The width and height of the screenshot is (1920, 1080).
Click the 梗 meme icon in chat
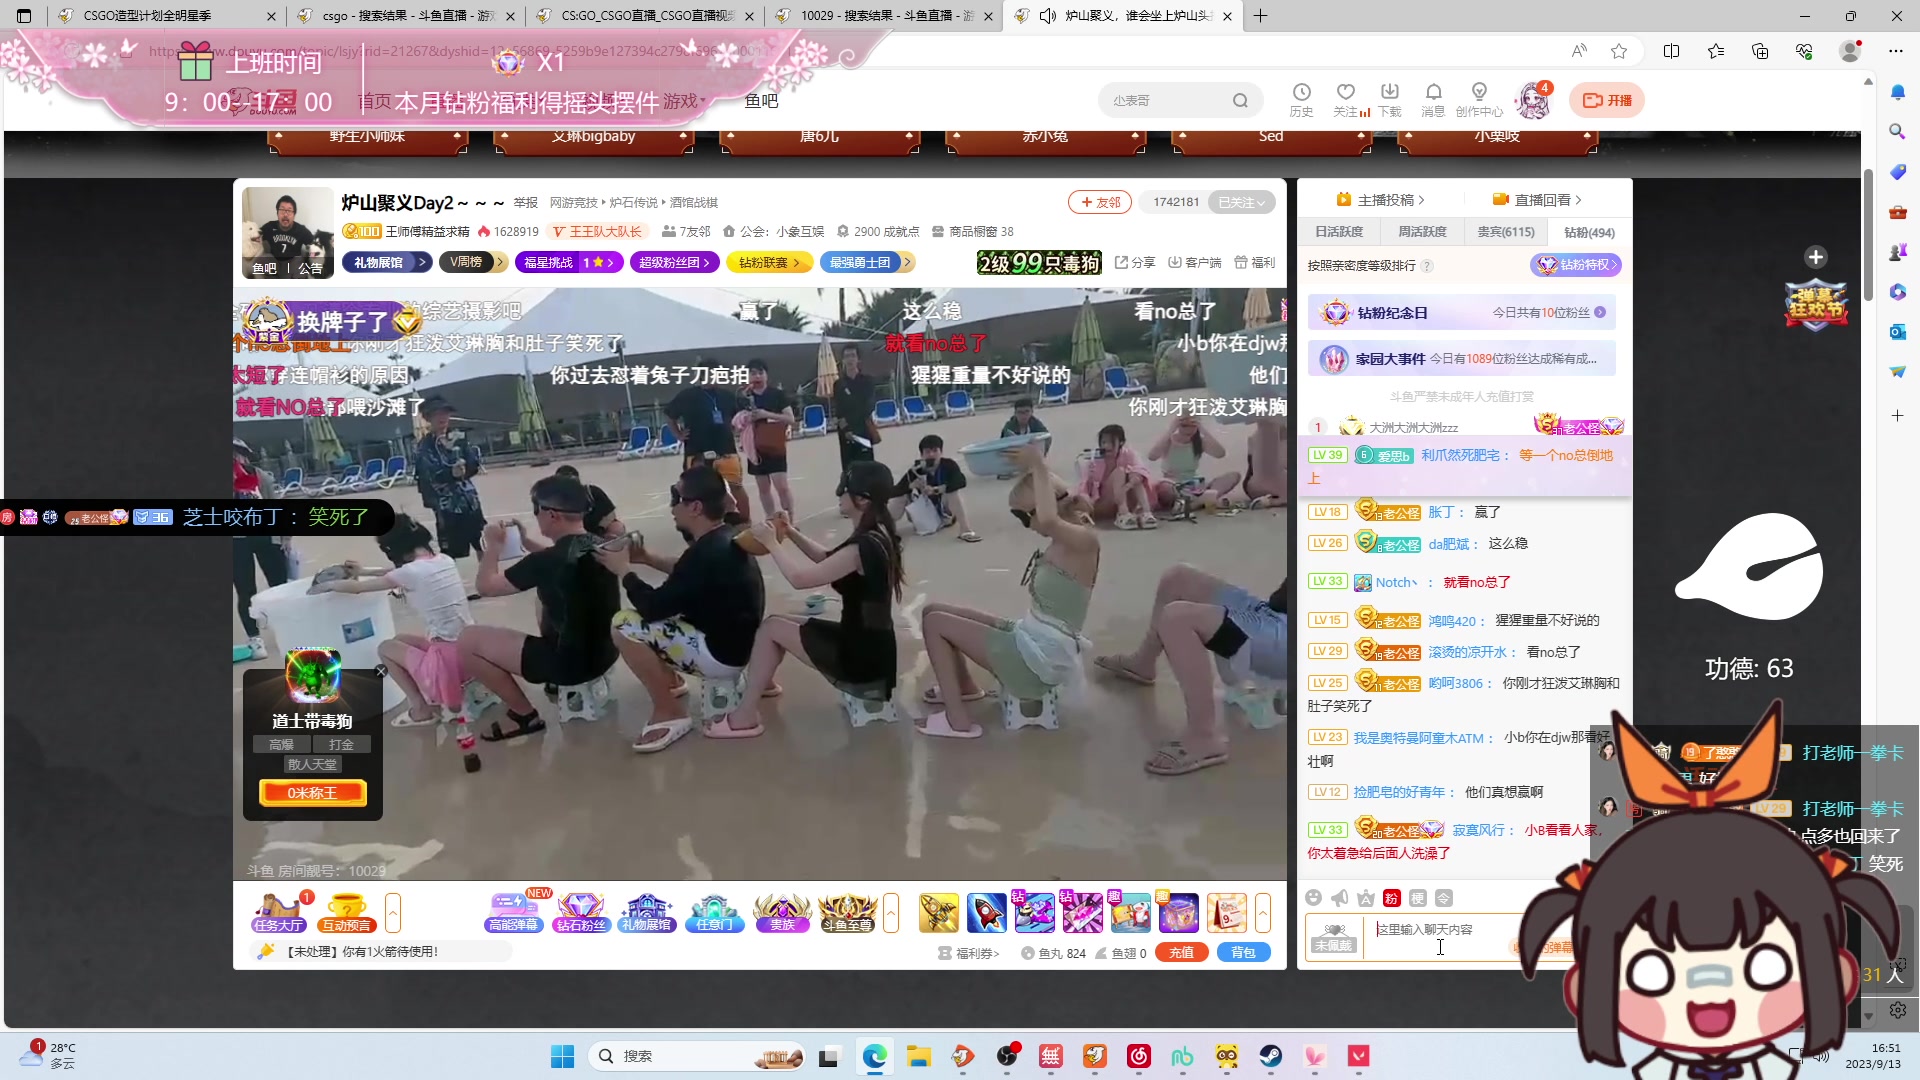[1418, 898]
